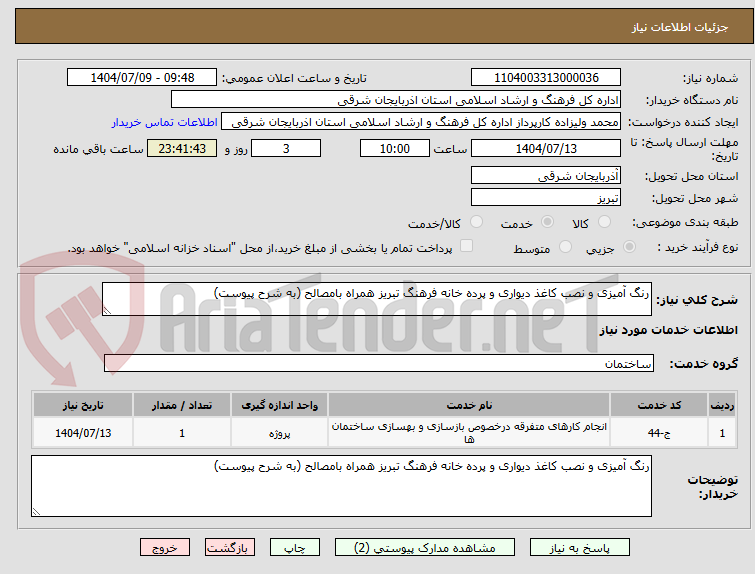The height and width of the screenshot is (574, 755).
Task: Click the نام دستگاه خریدار field
Action: 396,100
